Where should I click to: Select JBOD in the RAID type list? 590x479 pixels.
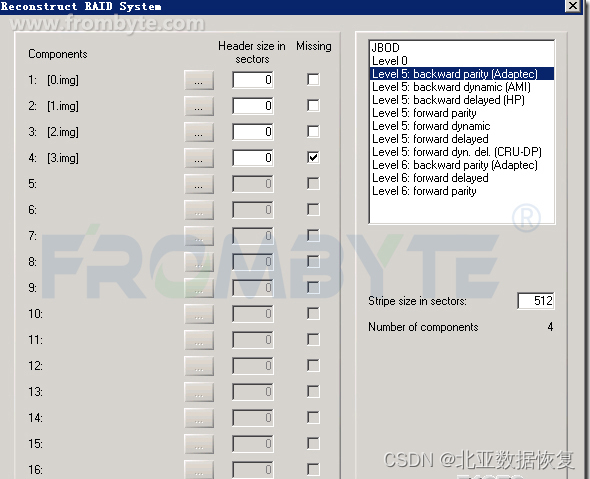tap(462, 48)
